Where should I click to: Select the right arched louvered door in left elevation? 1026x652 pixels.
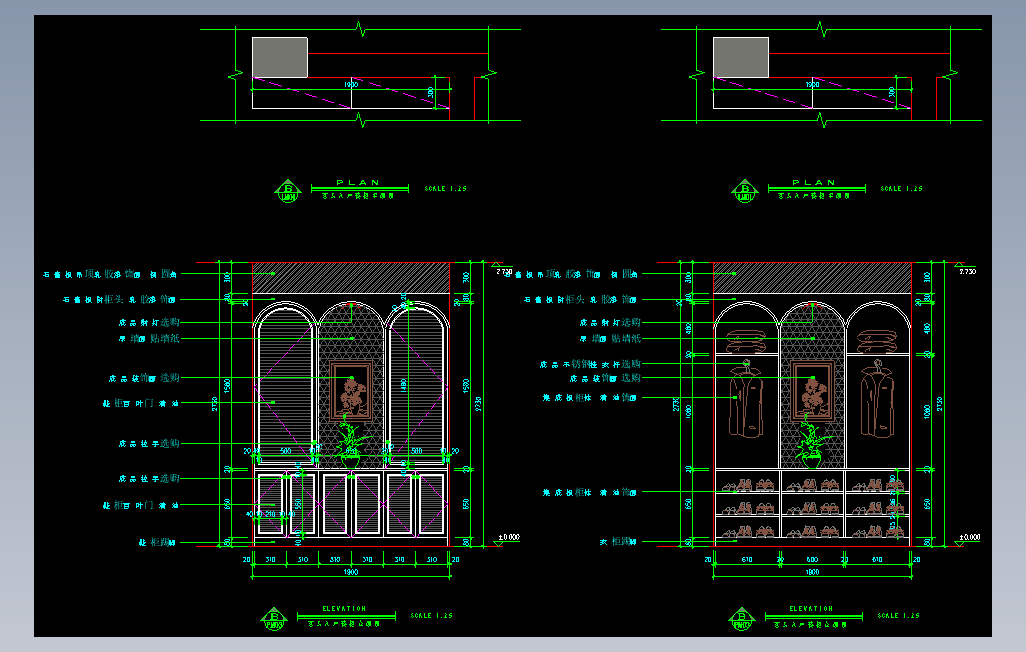[417, 384]
